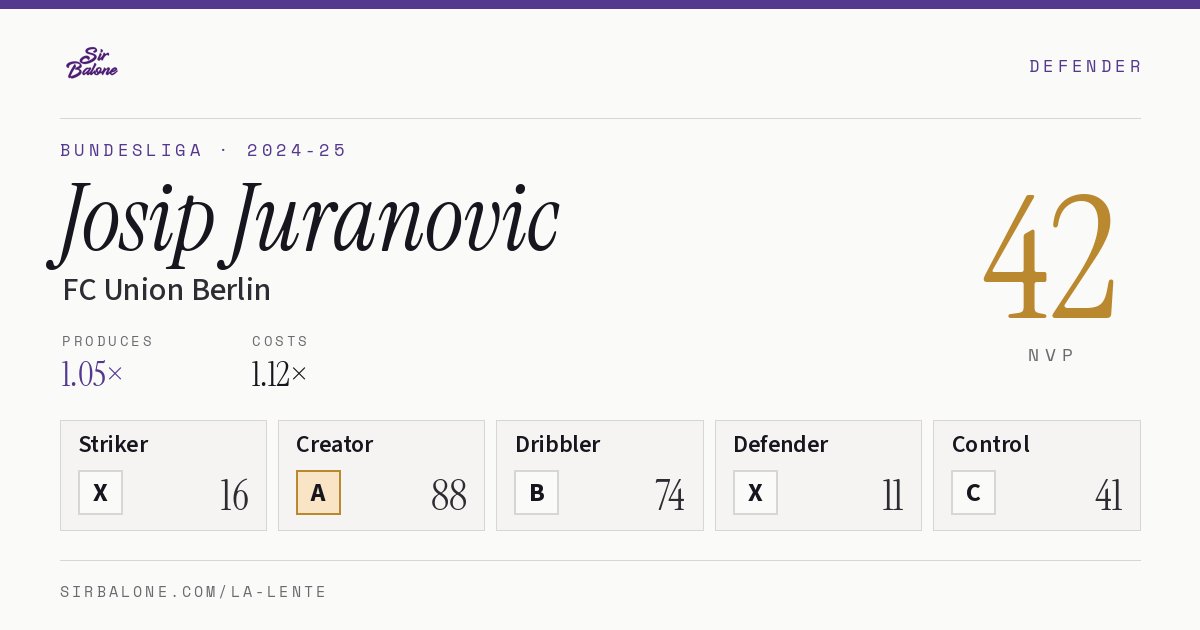This screenshot has height=630, width=1200.
Task: Click the large 42 NVP rating
Action: pos(1049,255)
